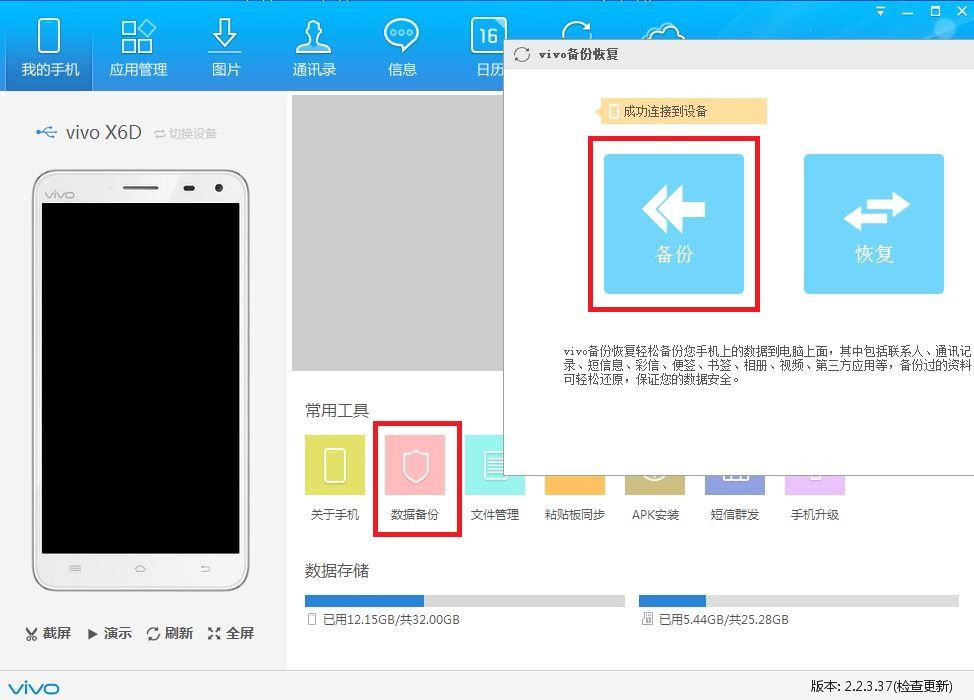Click the 恢复 restore tile
This screenshot has width=974, height=700.
pyautogui.click(x=873, y=224)
